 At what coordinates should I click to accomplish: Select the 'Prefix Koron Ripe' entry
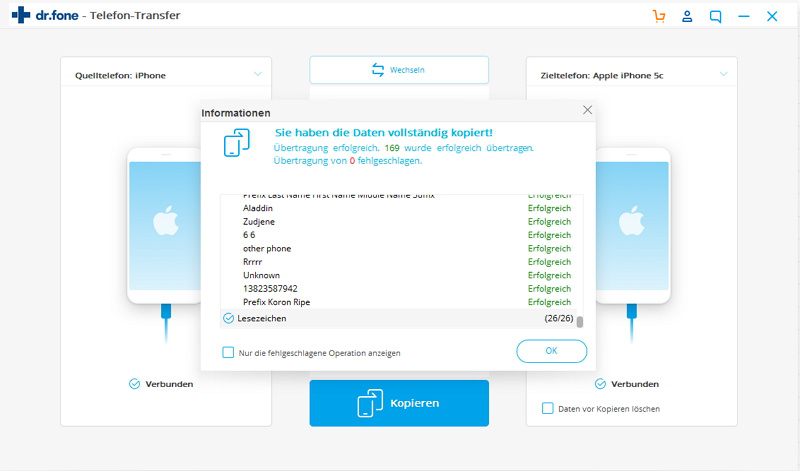pyautogui.click(x=277, y=302)
